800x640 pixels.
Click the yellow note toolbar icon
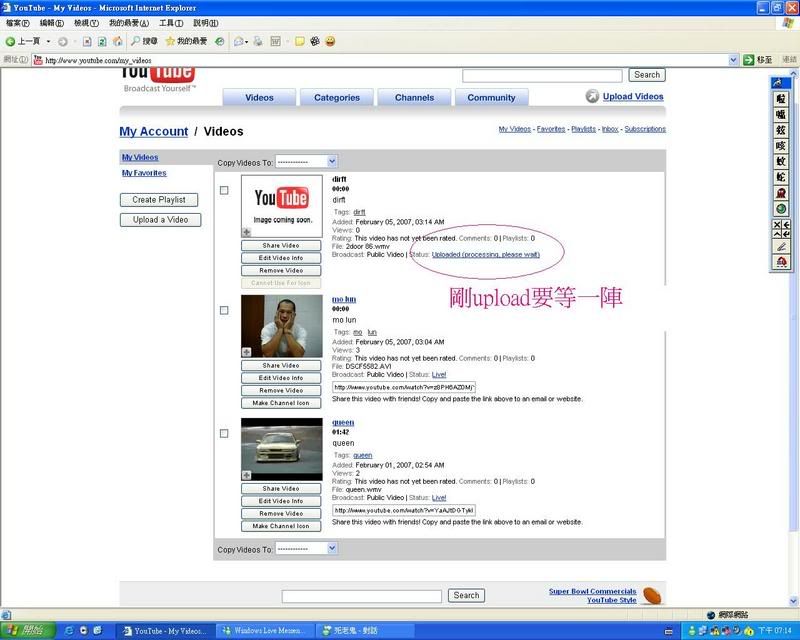pos(300,41)
